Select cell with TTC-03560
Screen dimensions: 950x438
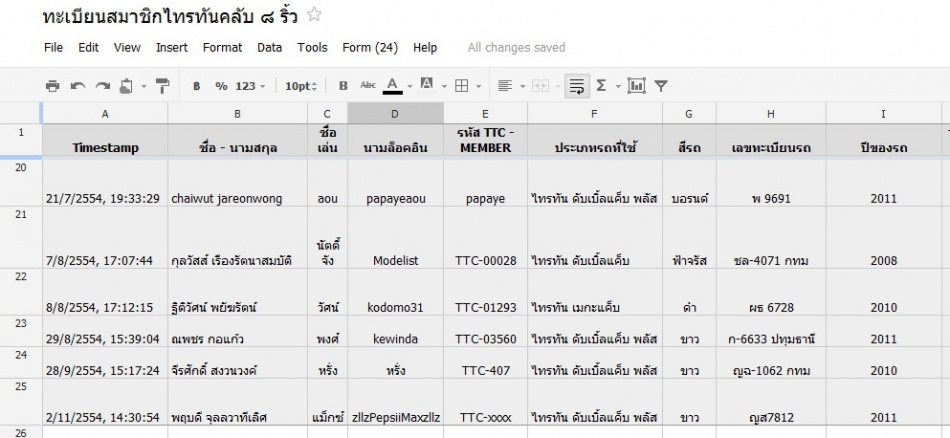click(485, 331)
